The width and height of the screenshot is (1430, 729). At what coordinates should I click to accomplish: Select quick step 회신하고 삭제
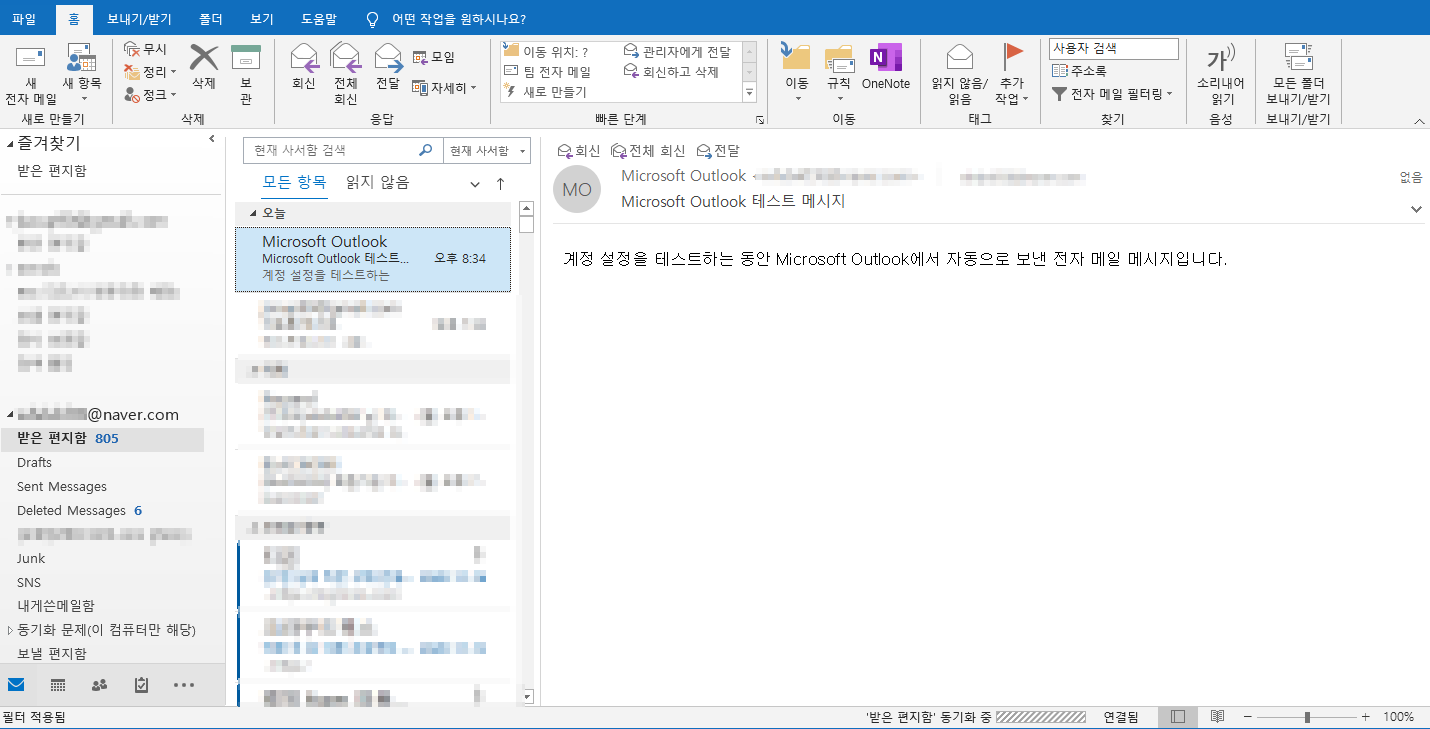tap(671, 72)
